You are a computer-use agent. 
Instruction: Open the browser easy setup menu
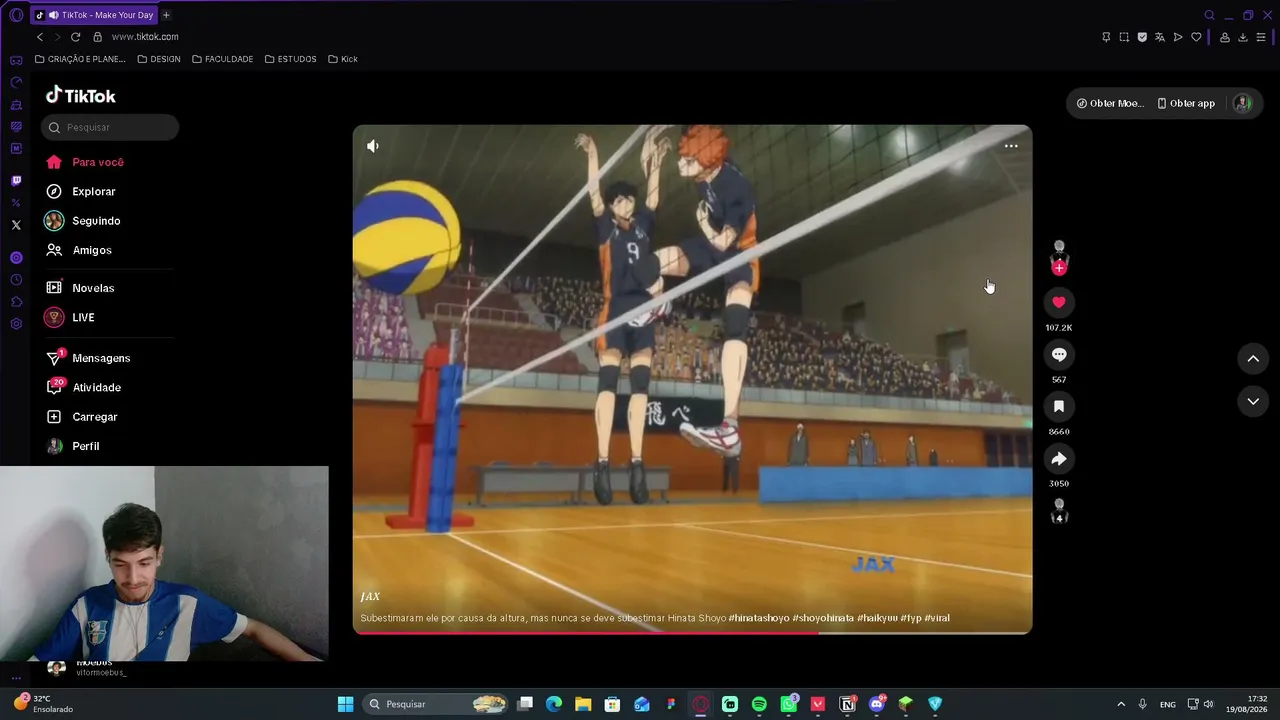(x=1260, y=37)
